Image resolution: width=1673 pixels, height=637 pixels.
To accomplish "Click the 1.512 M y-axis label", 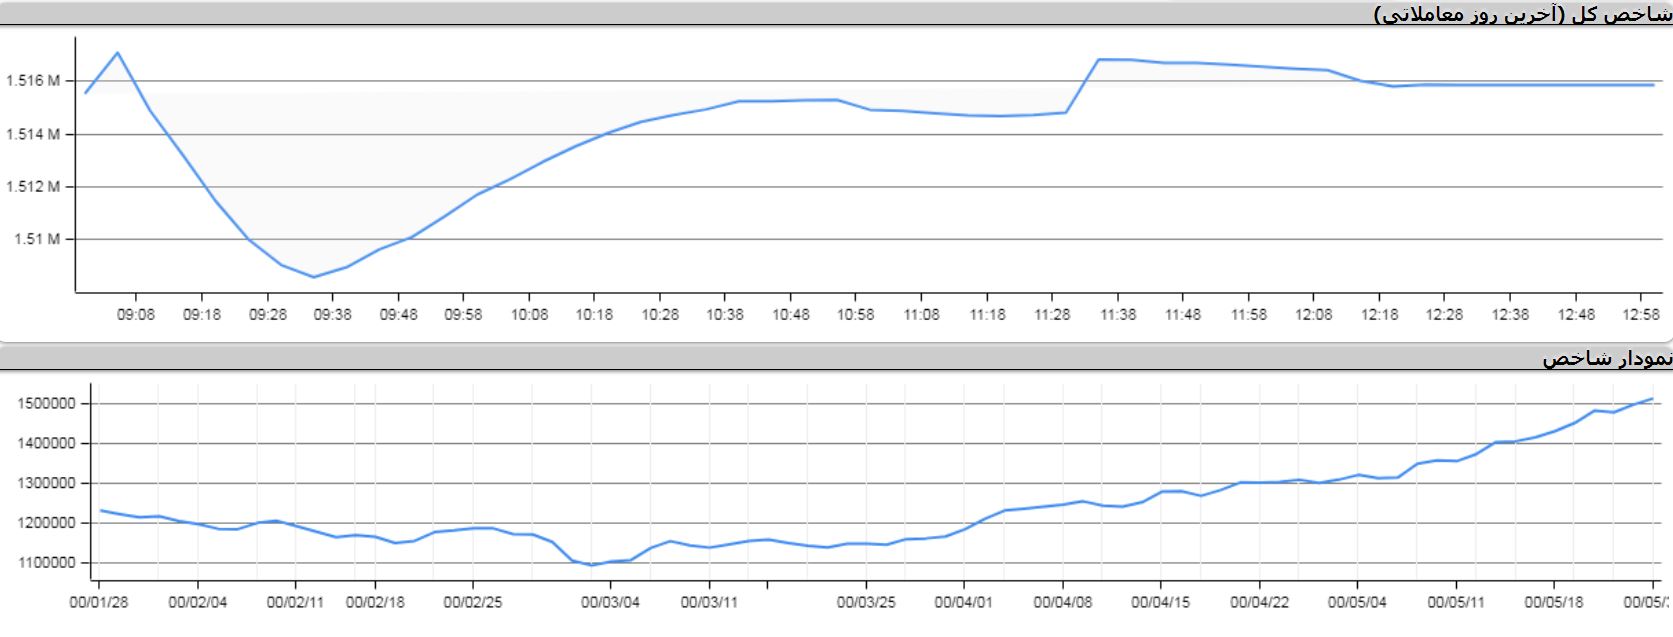I will coord(33,187).
